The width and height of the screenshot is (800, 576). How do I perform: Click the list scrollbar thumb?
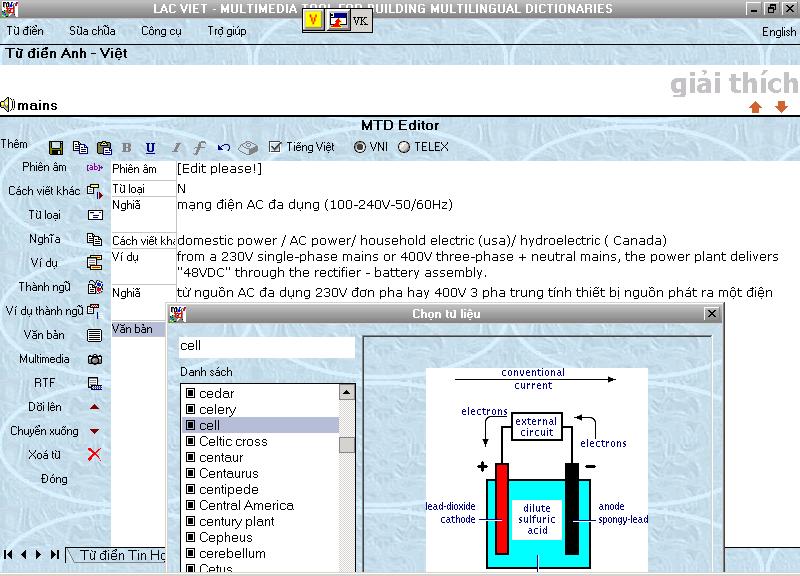[346, 445]
